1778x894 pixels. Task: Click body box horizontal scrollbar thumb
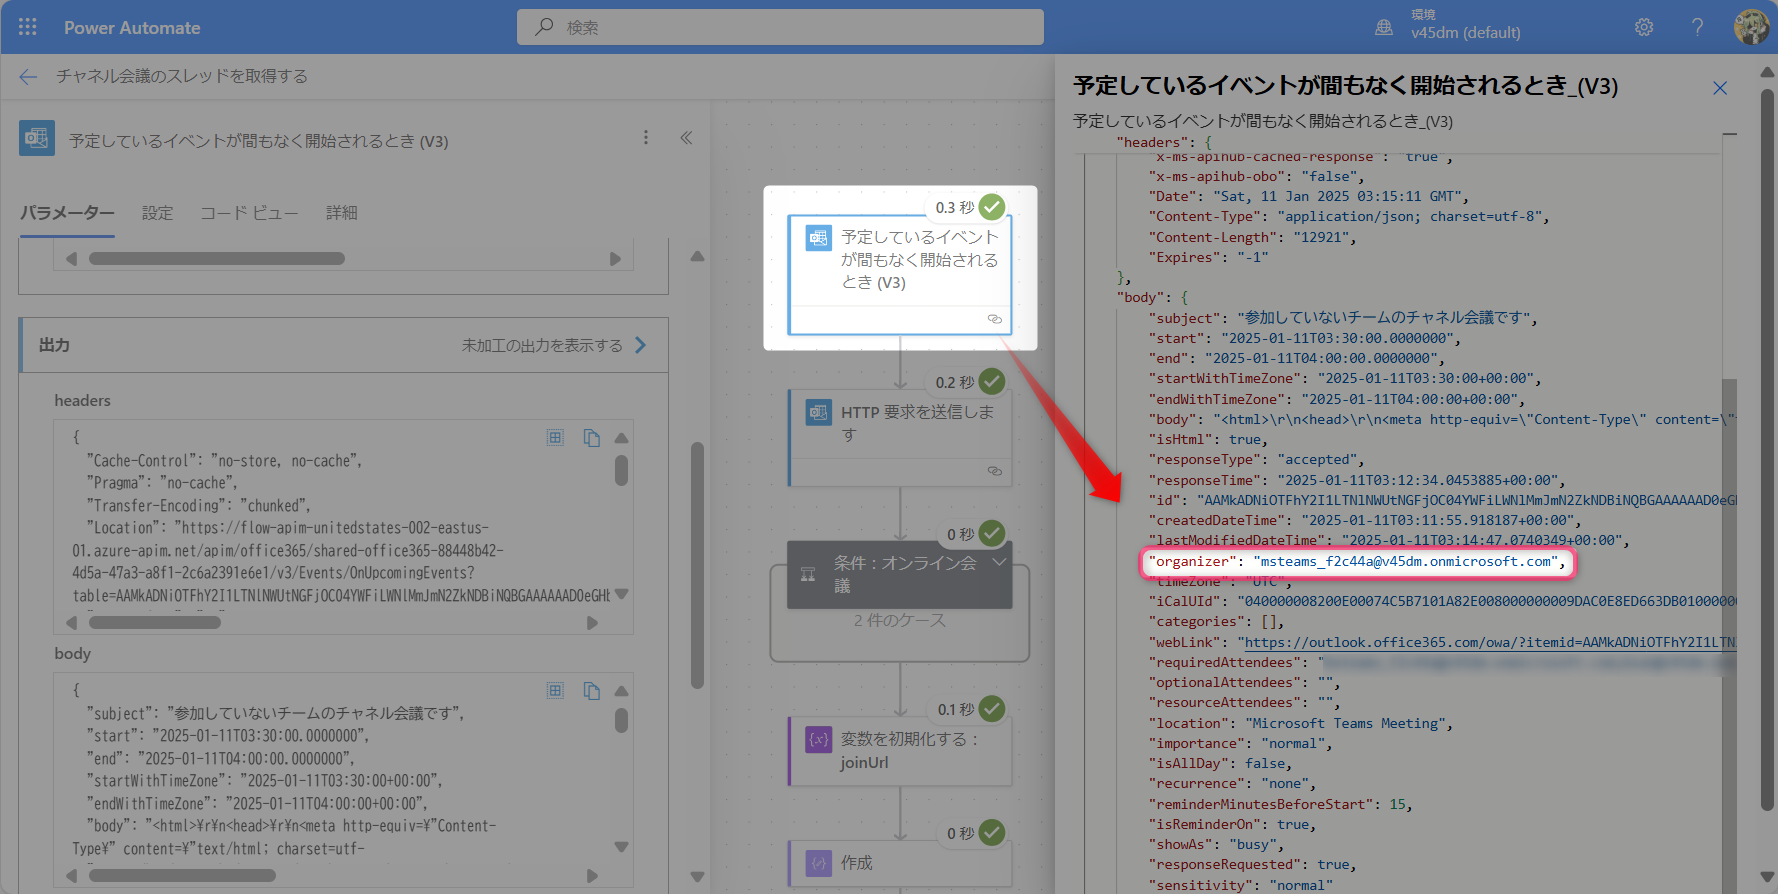tap(182, 875)
